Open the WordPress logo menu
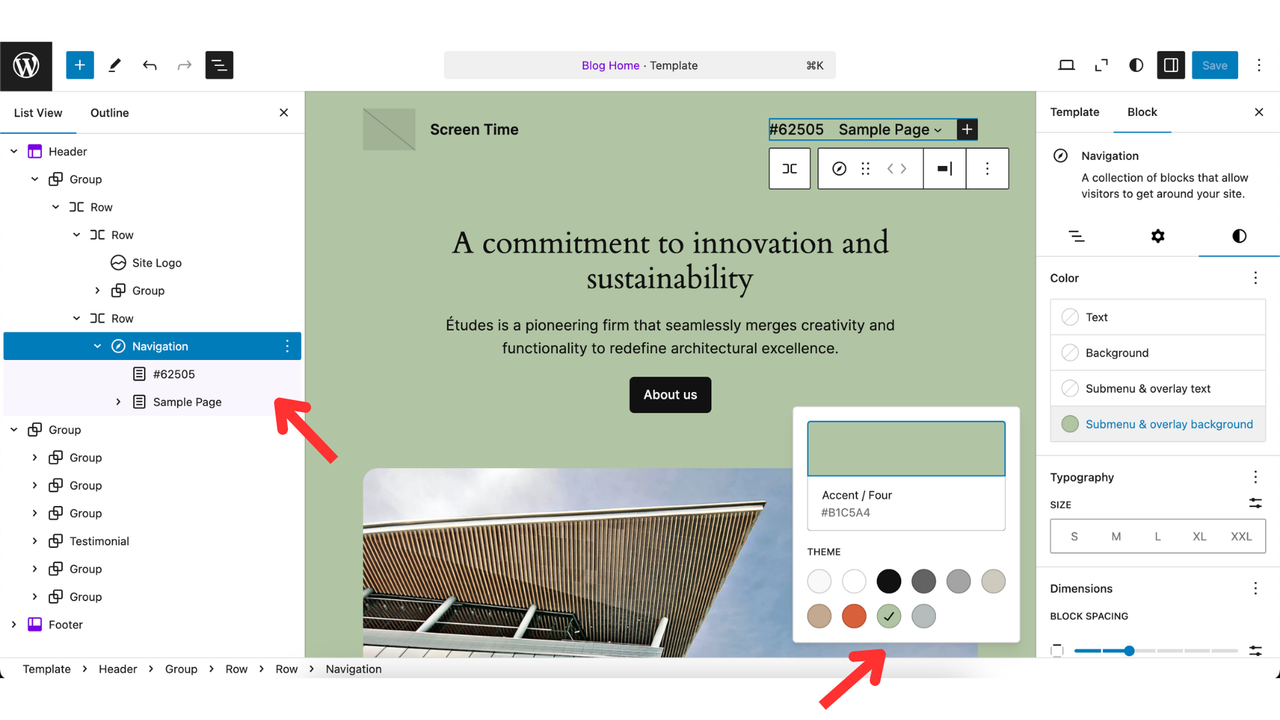Viewport: 1280px width, 720px height. 26,65
